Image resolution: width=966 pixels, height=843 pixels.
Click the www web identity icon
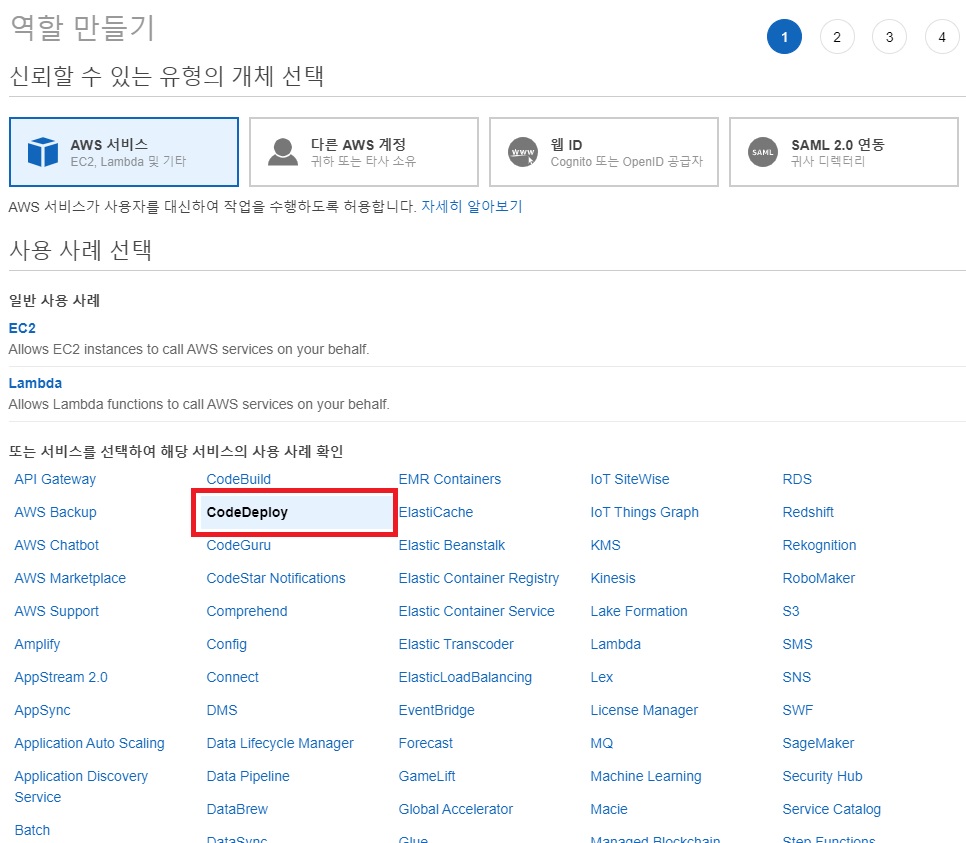point(523,152)
